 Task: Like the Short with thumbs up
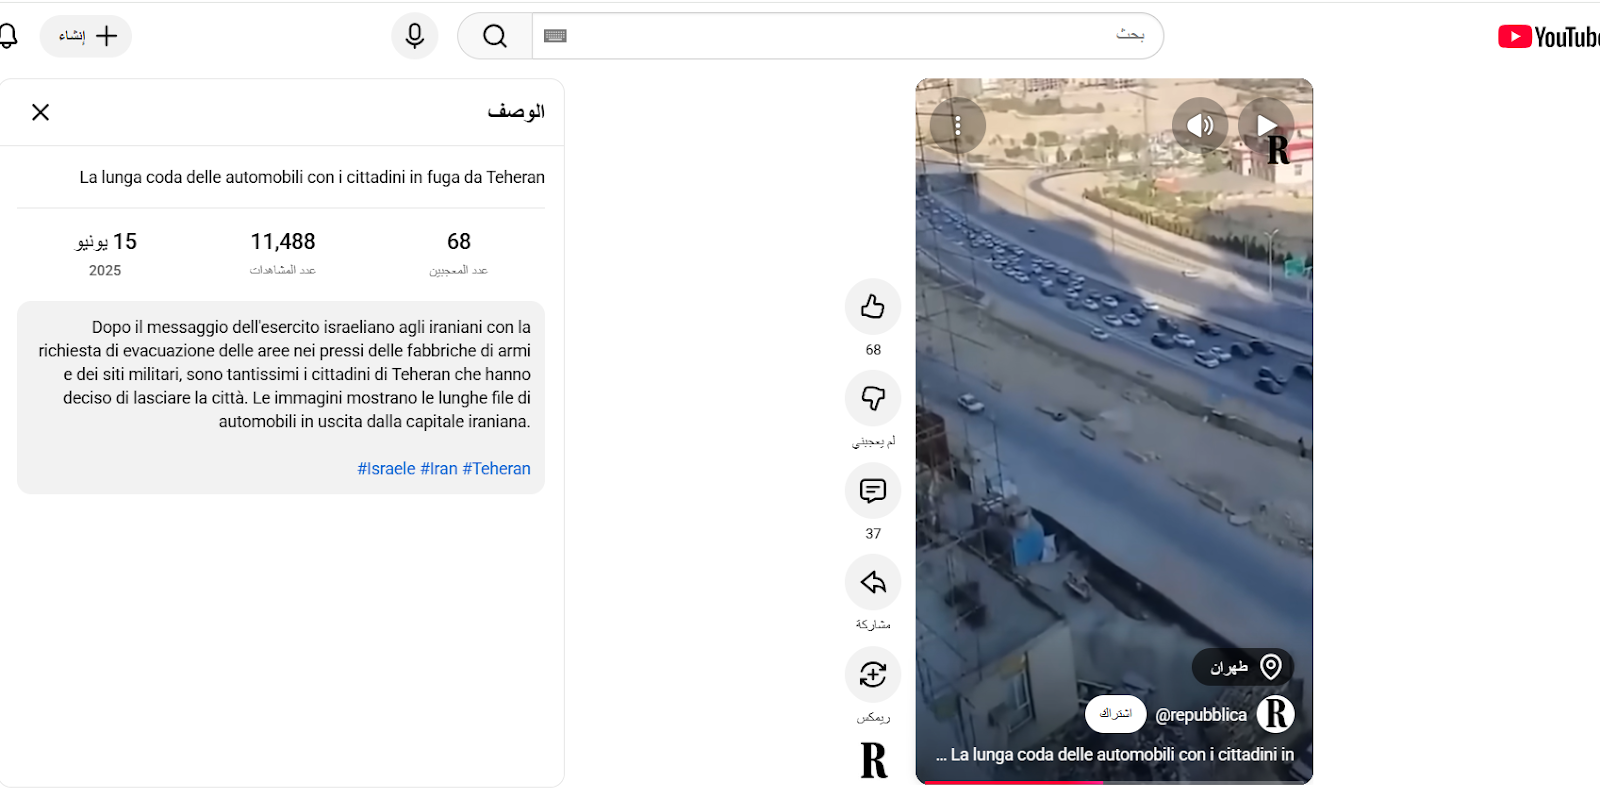[872, 307]
